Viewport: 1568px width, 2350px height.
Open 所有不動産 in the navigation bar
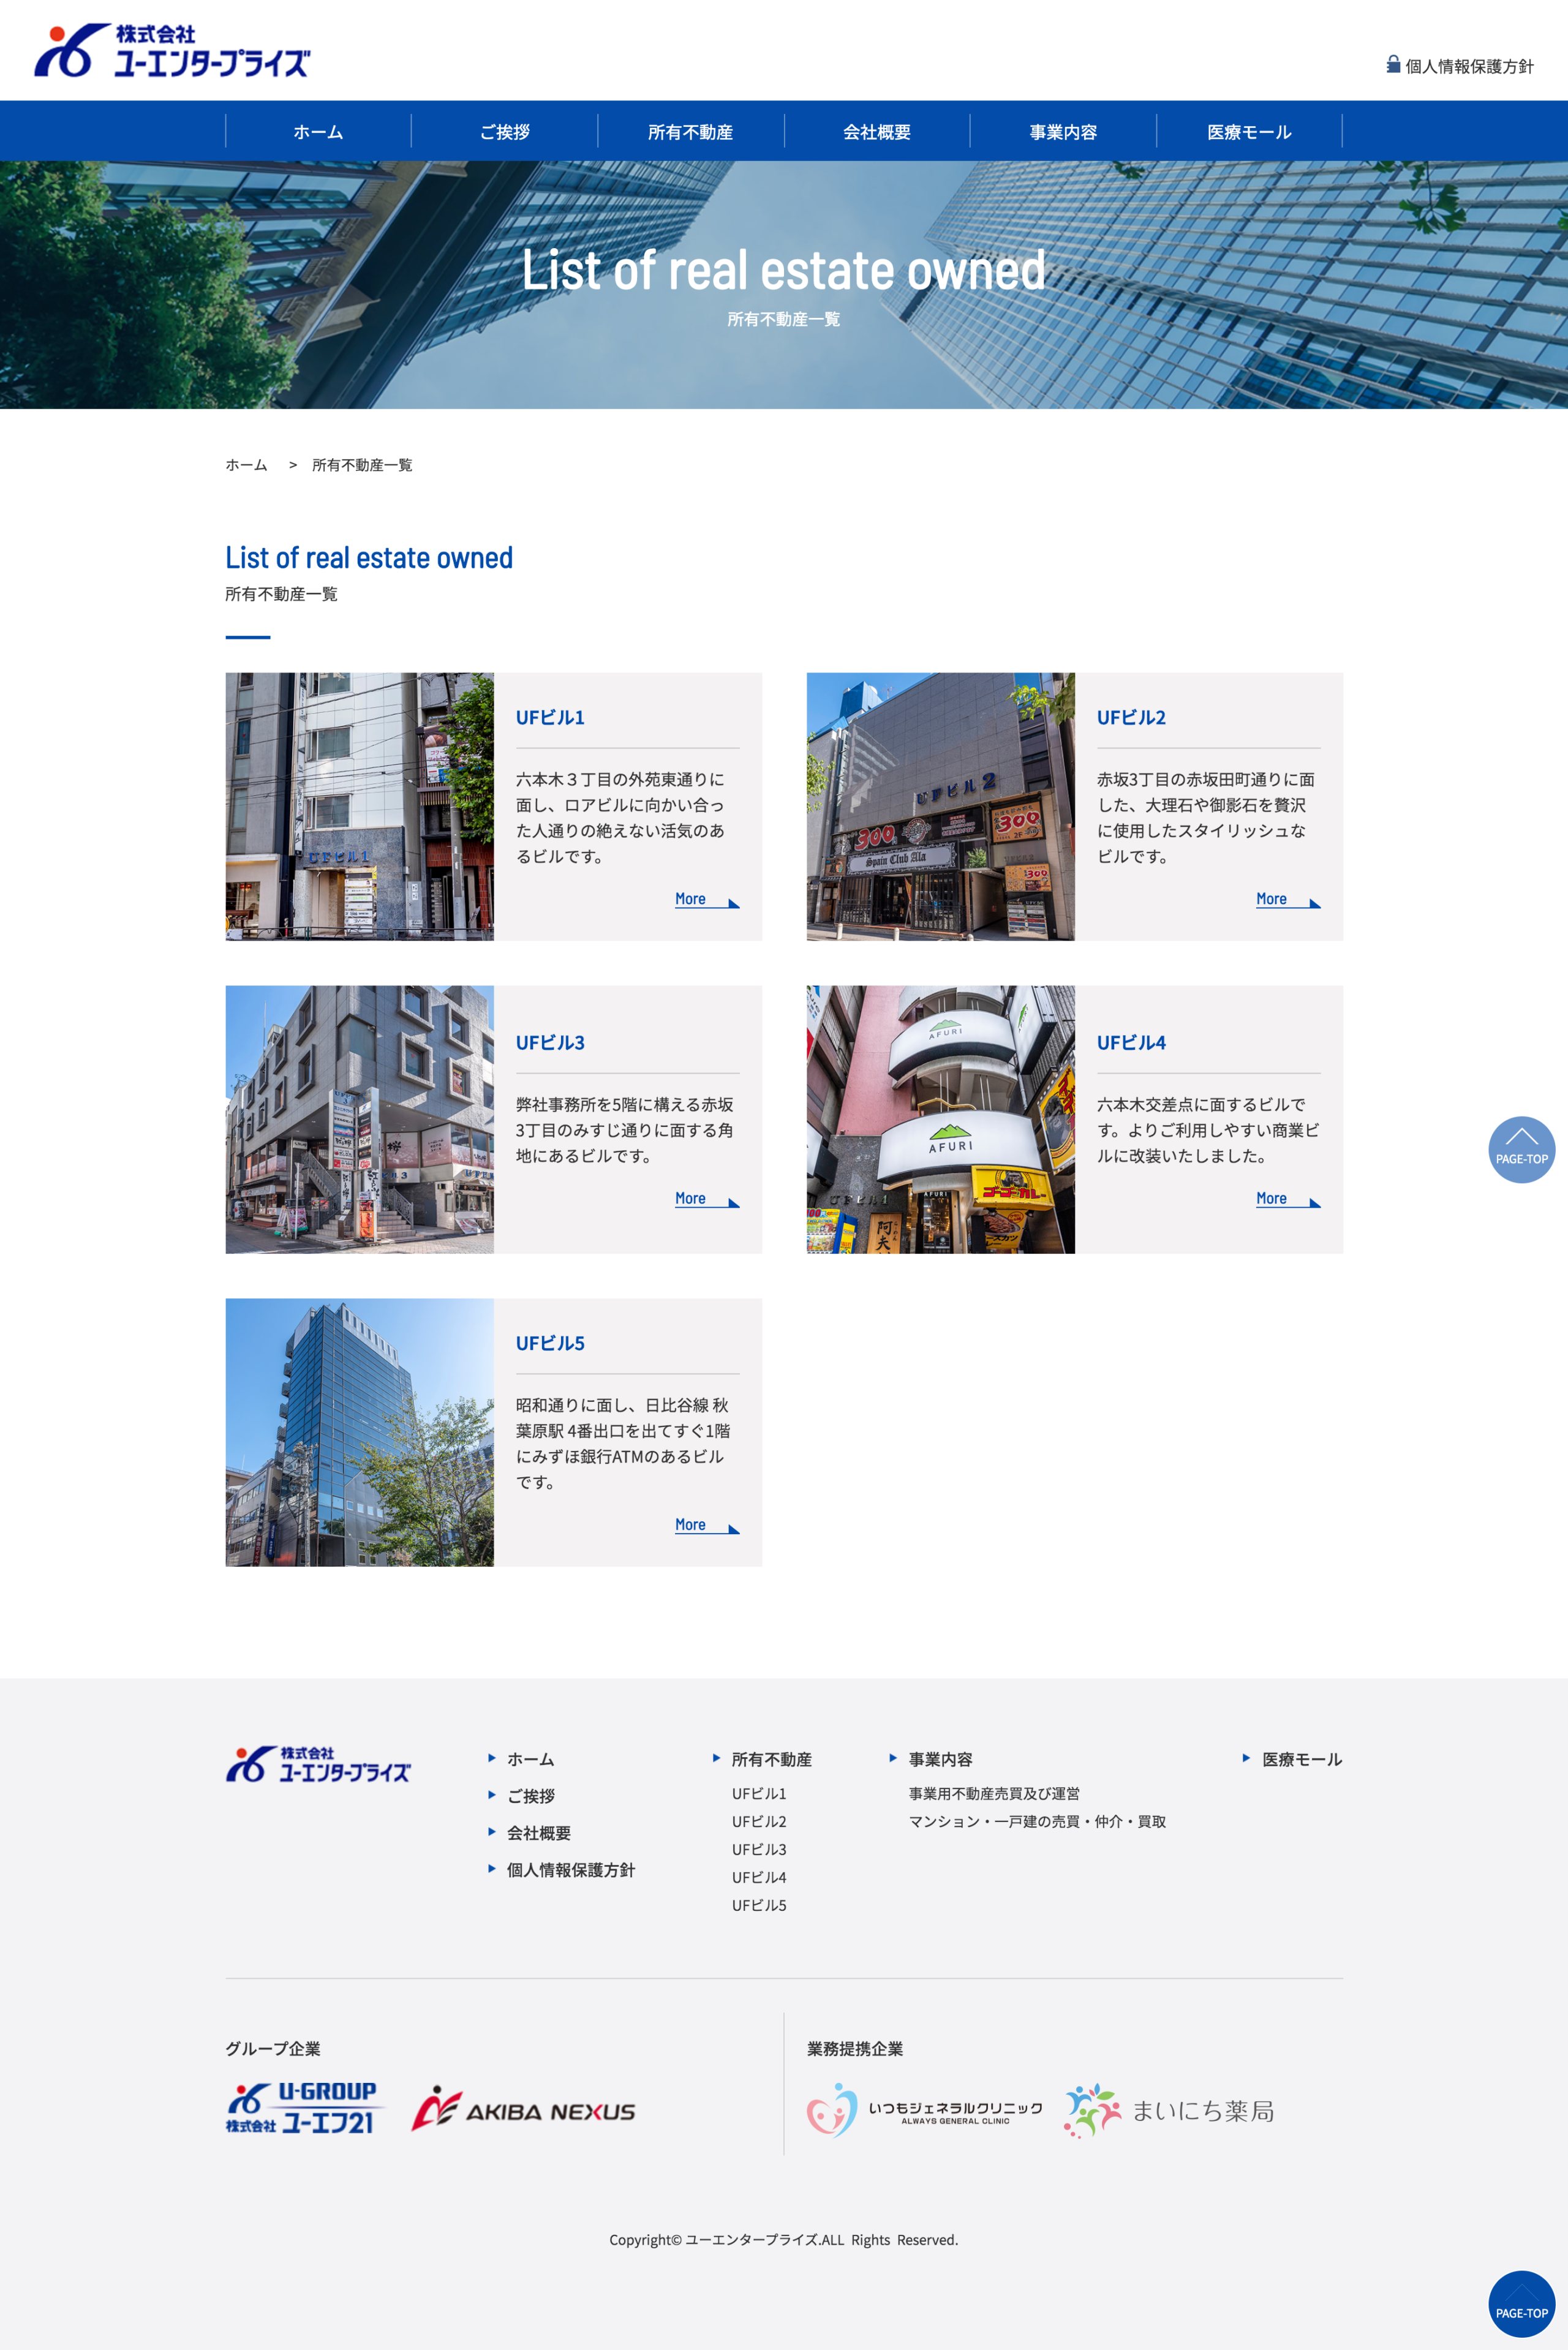coord(690,132)
